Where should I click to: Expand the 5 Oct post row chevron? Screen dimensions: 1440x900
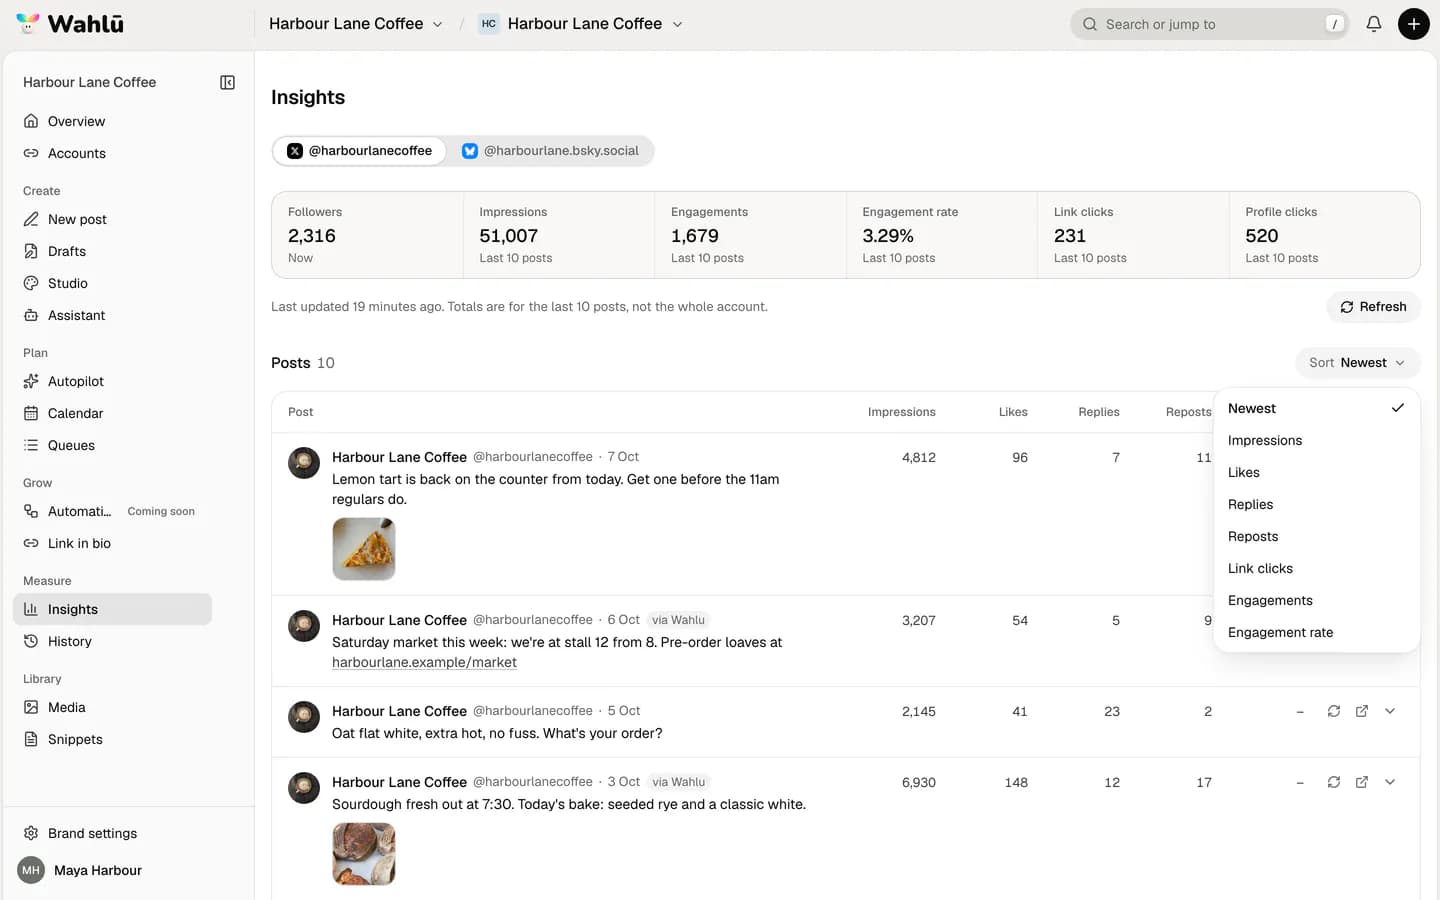[1390, 711]
